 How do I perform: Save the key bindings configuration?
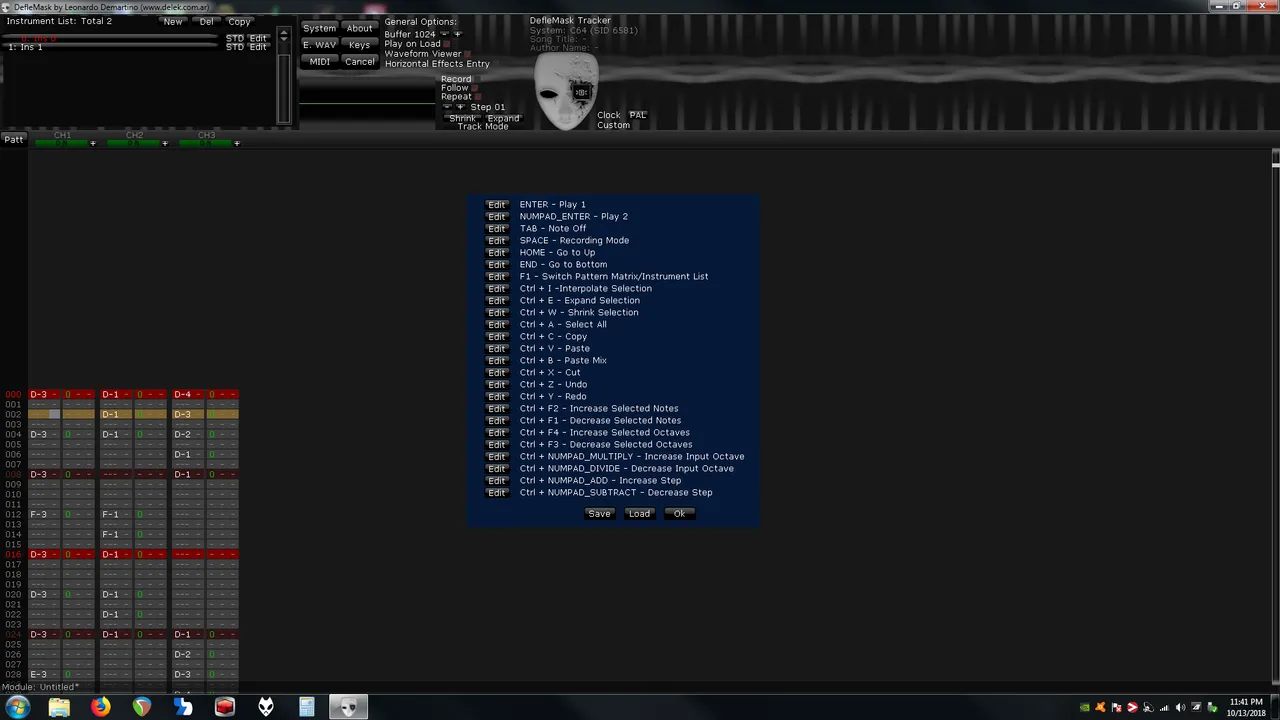tap(599, 514)
